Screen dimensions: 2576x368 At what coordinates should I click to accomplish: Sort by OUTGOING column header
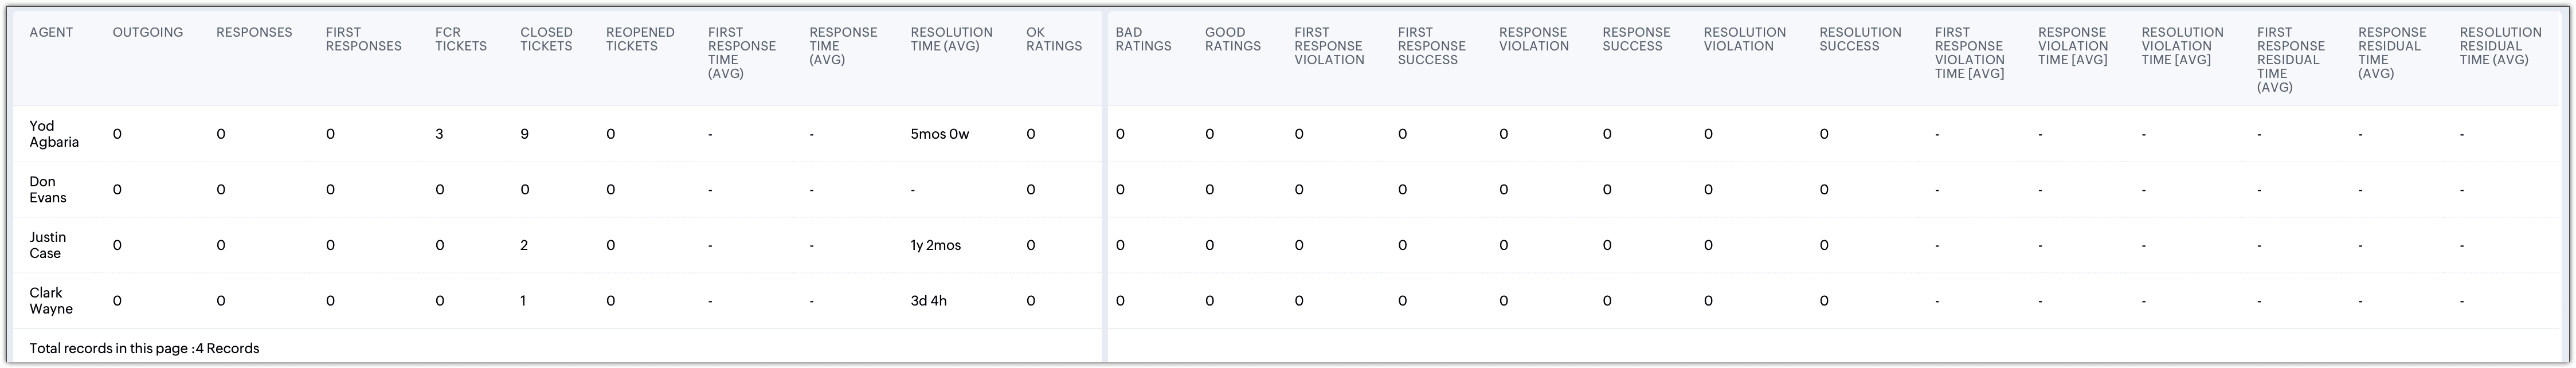(148, 32)
